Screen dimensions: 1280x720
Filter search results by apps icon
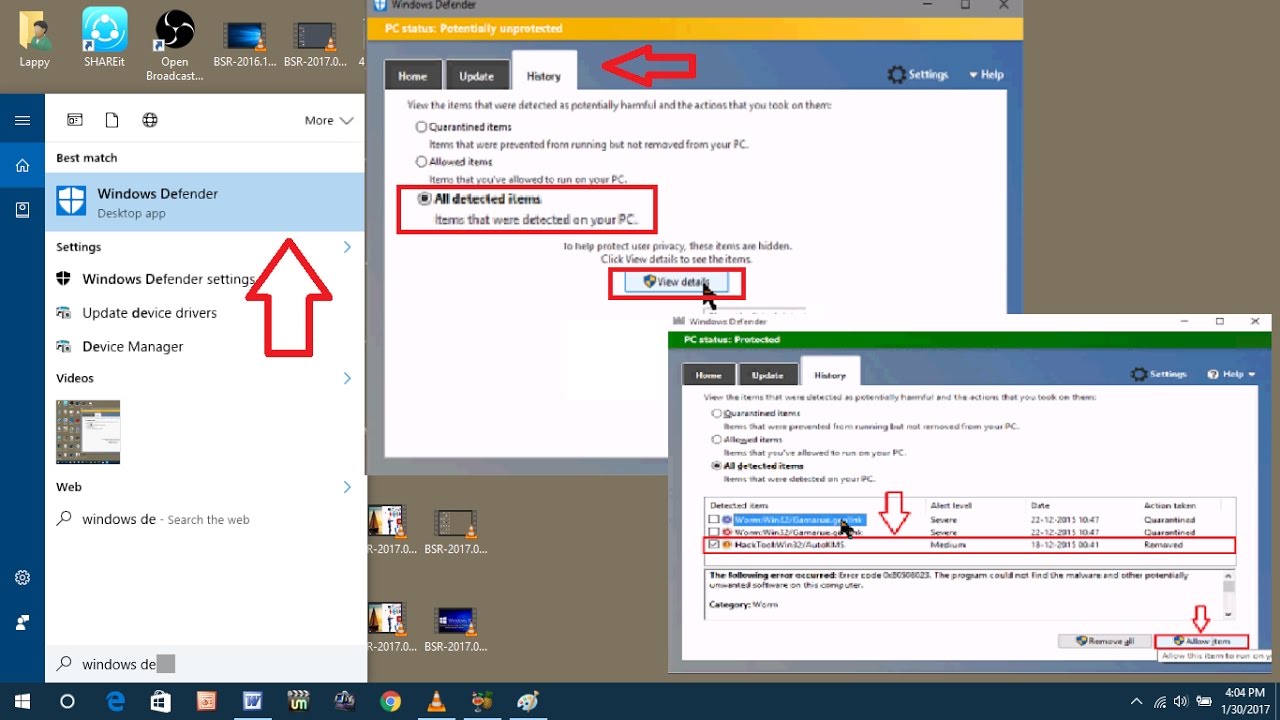tap(75, 120)
